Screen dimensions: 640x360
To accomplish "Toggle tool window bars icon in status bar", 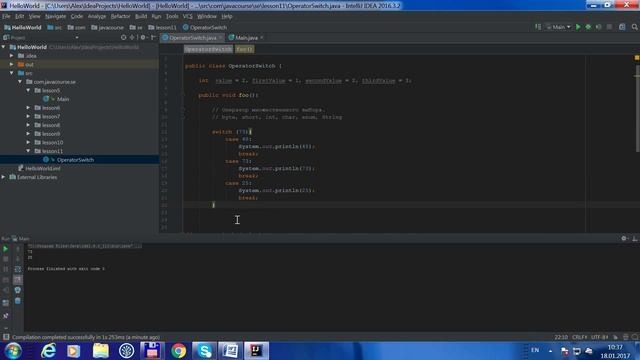I will pyautogui.click(x=6, y=337).
